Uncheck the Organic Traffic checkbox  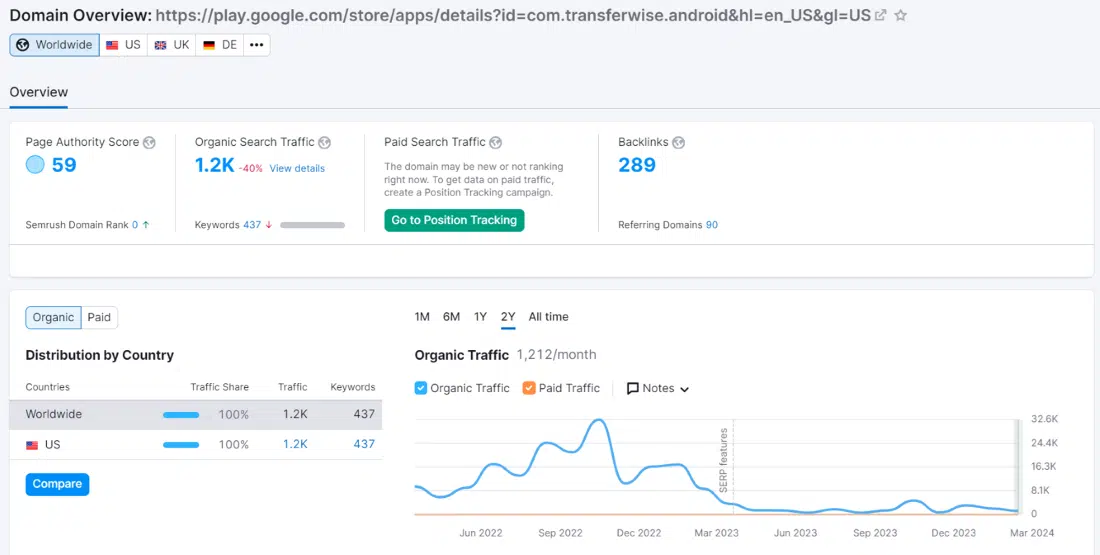[421, 388]
